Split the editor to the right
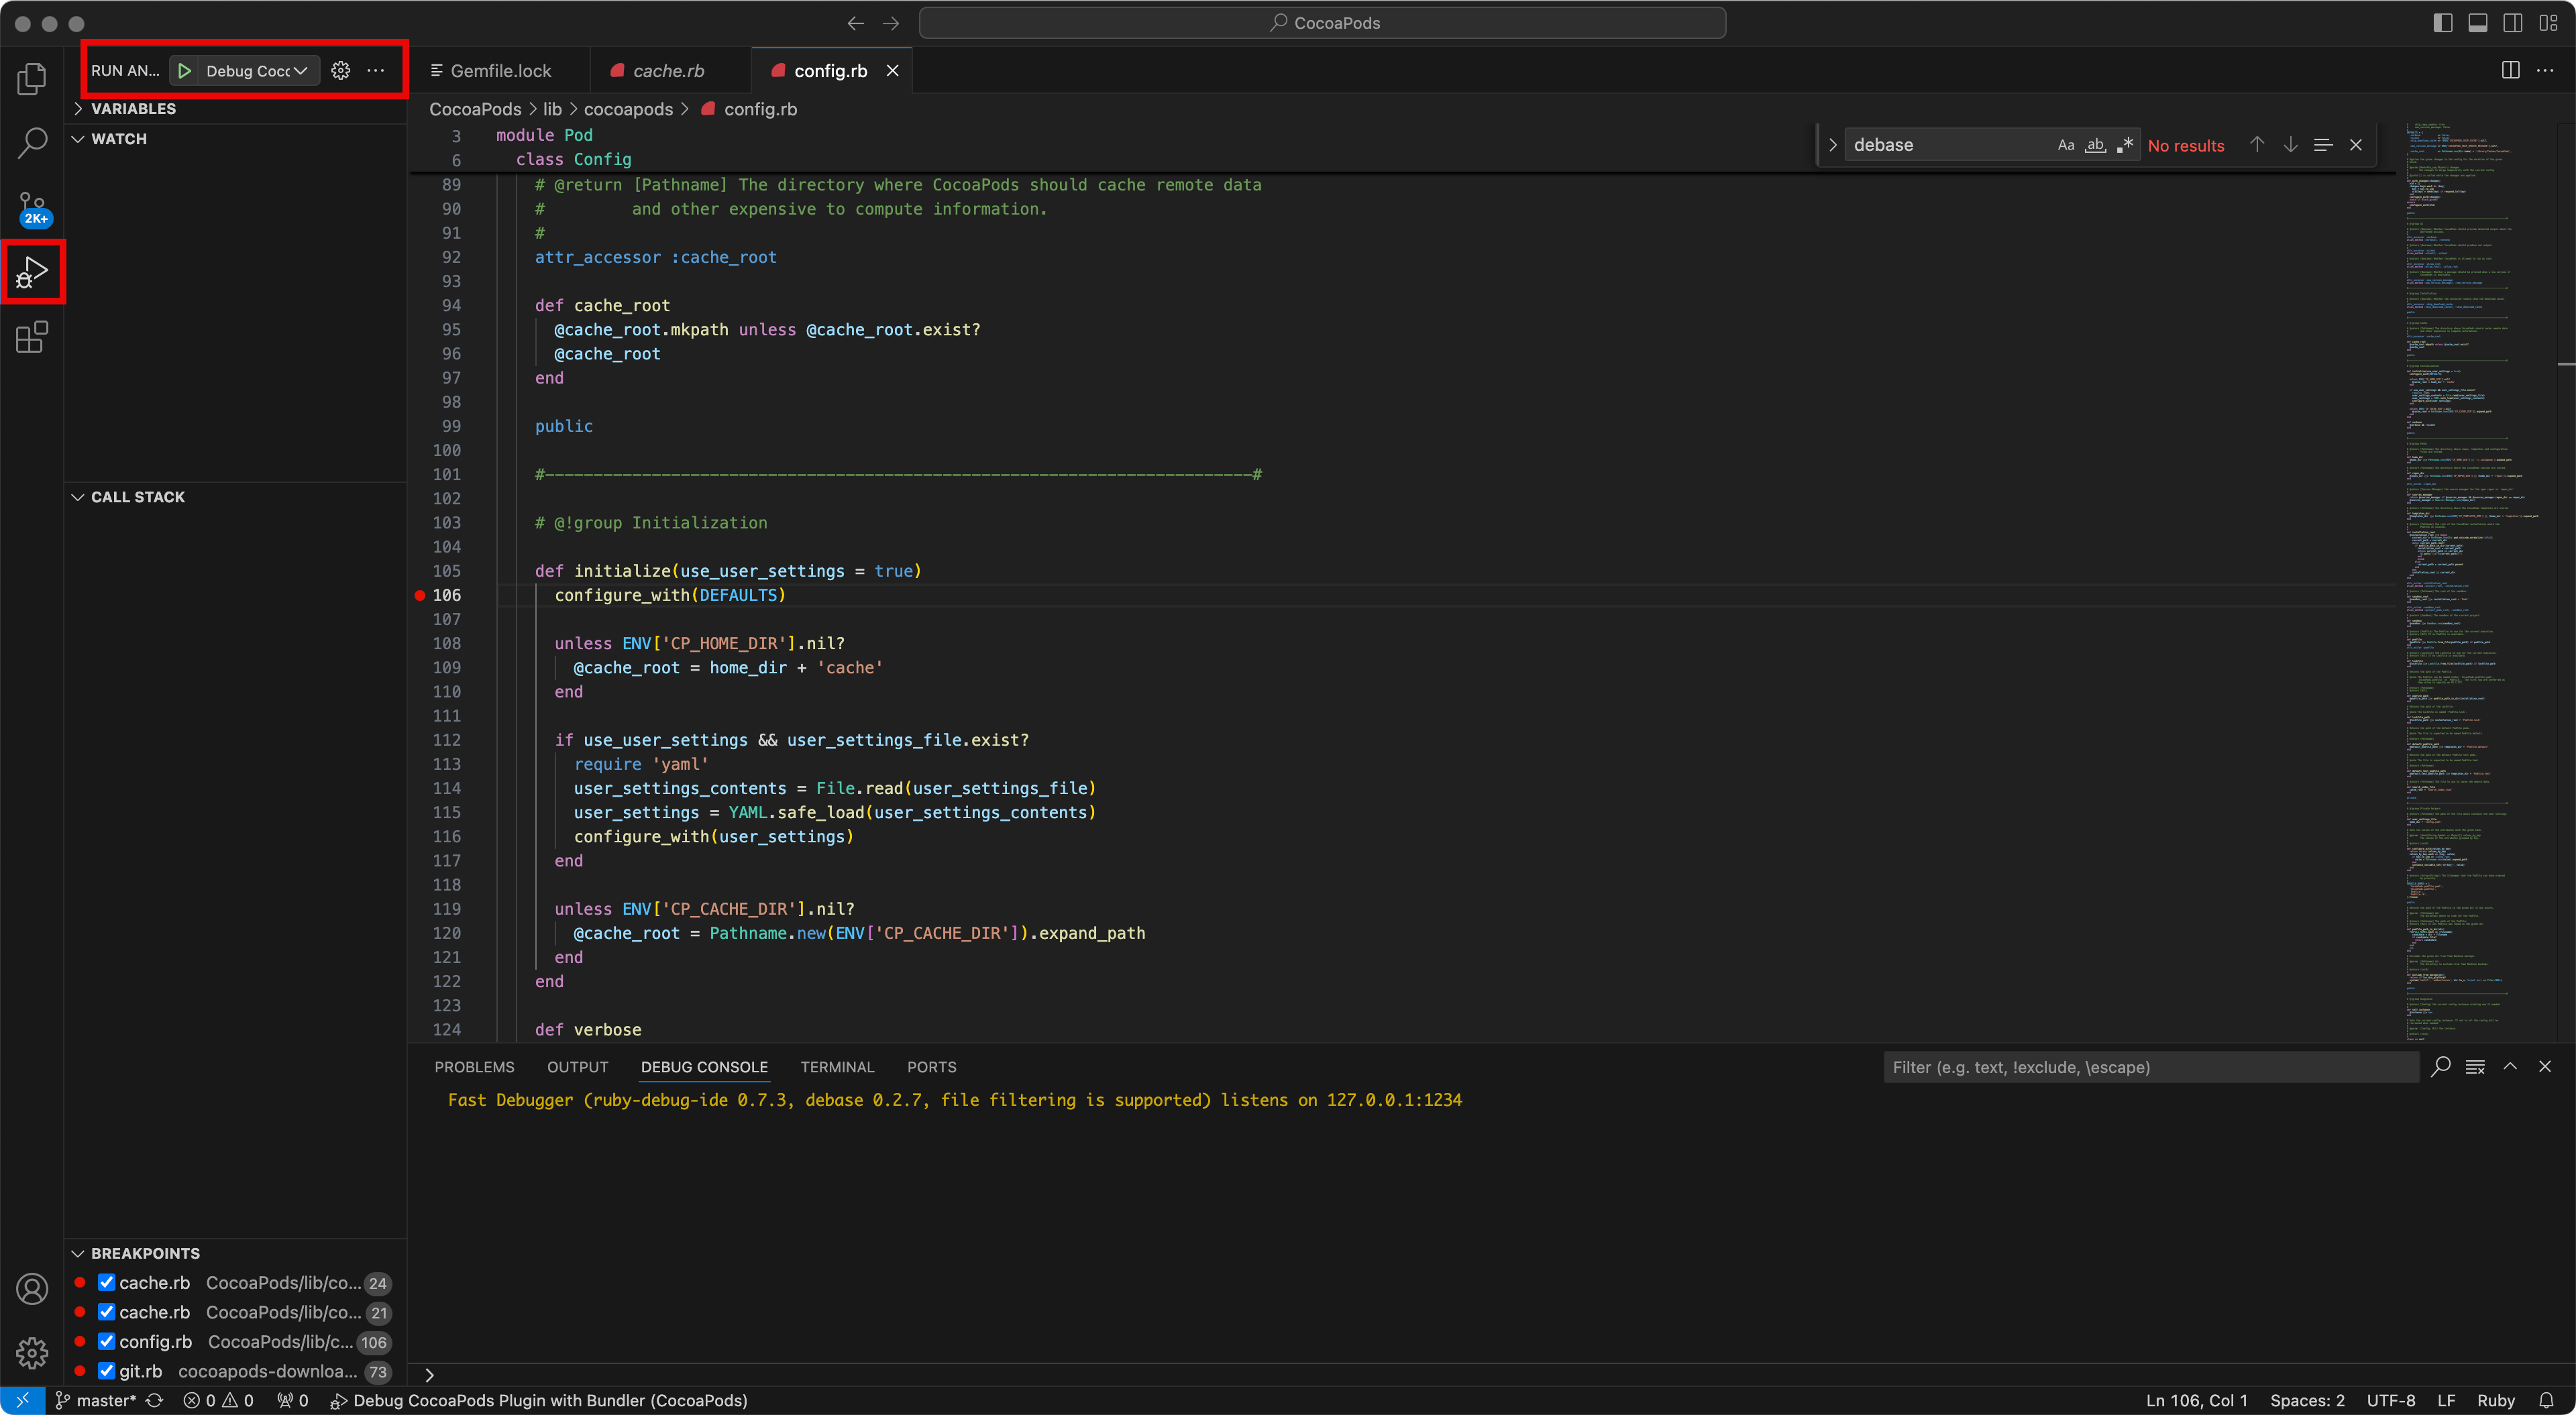The width and height of the screenshot is (2576, 1415). point(2510,70)
